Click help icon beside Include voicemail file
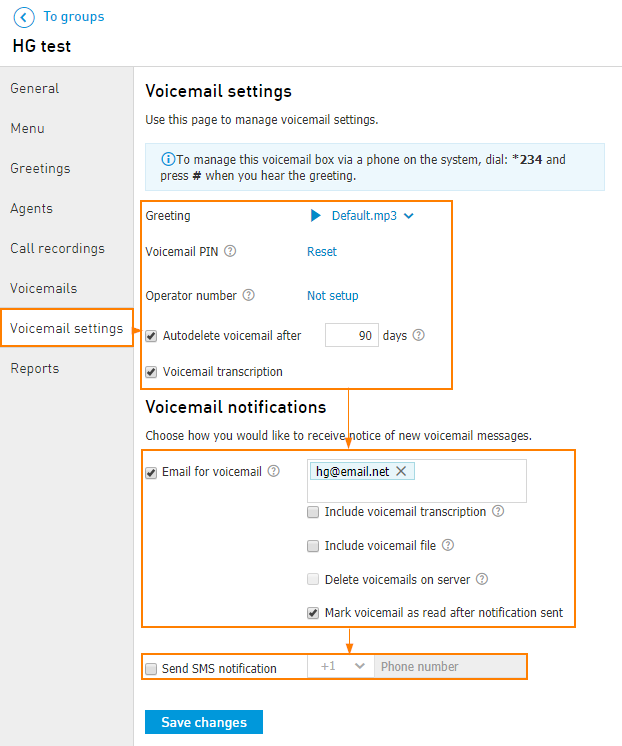622x746 pixels. pos(448,545)
